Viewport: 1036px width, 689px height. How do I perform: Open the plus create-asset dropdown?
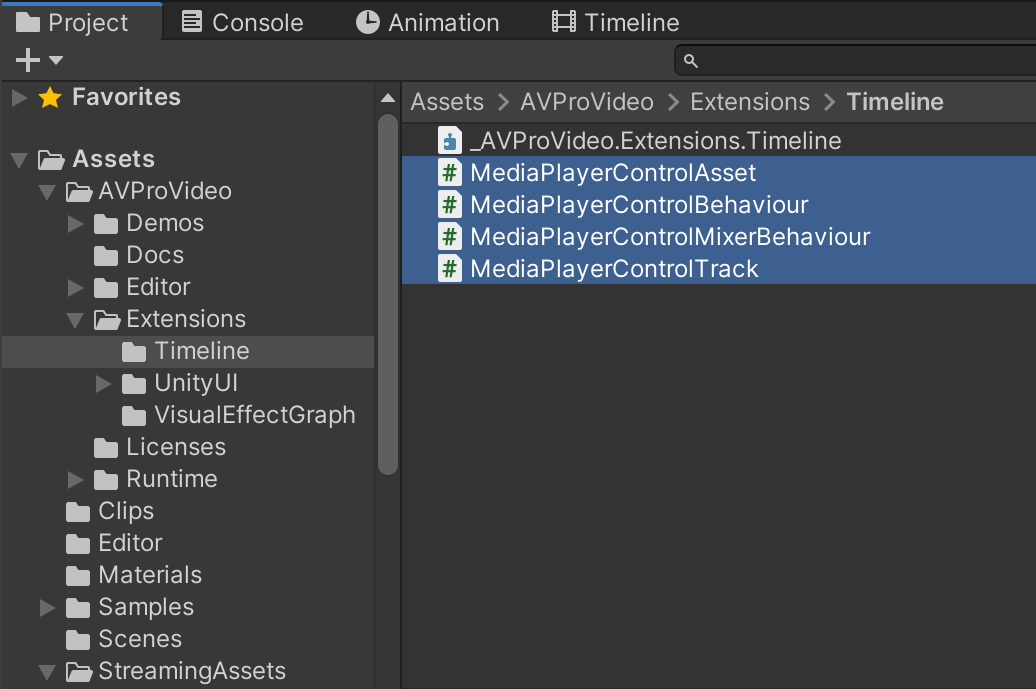pos(39,60)
